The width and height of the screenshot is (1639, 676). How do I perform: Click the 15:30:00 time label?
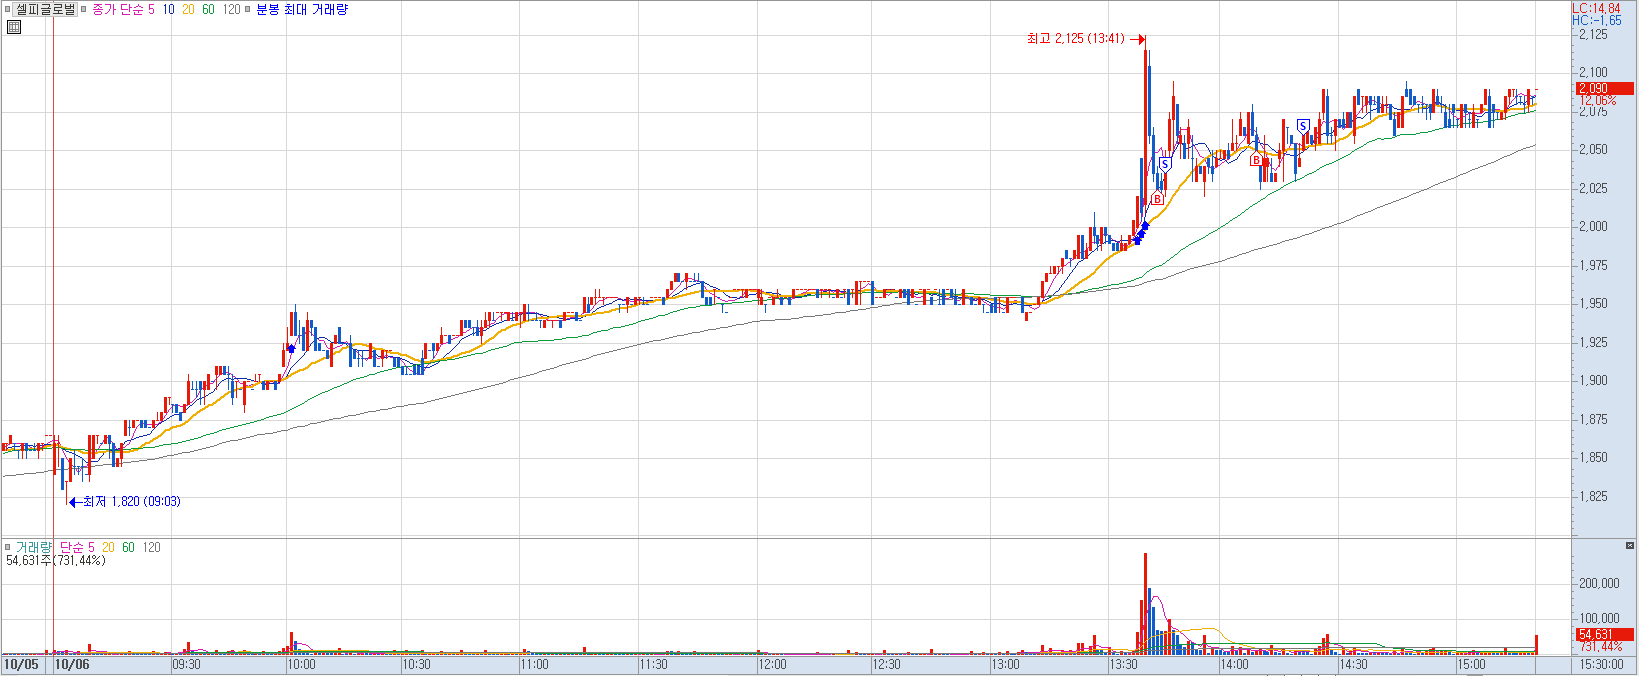point(1601,664)
